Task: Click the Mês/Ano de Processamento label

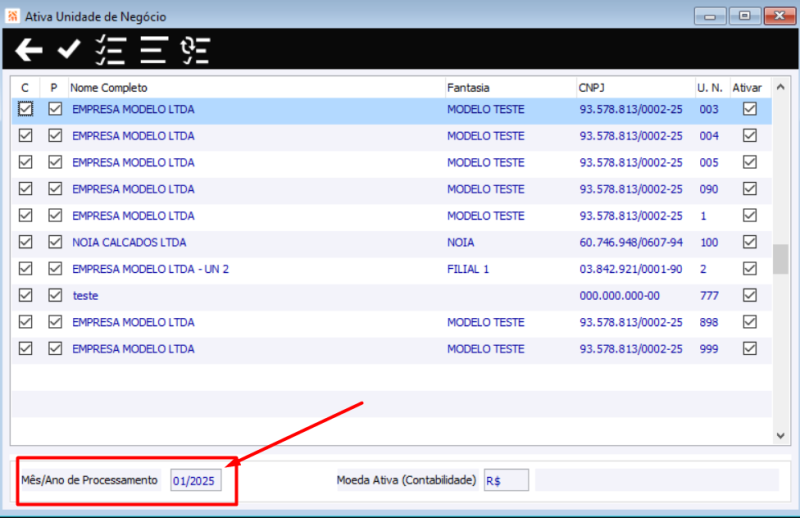Action: [x=89, y=480]
